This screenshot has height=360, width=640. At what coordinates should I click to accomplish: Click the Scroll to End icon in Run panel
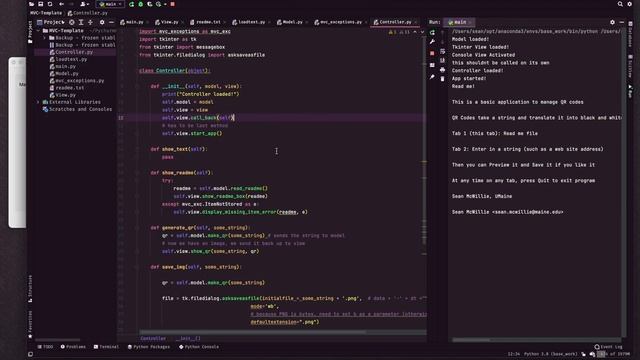click(x=442, y=60)
